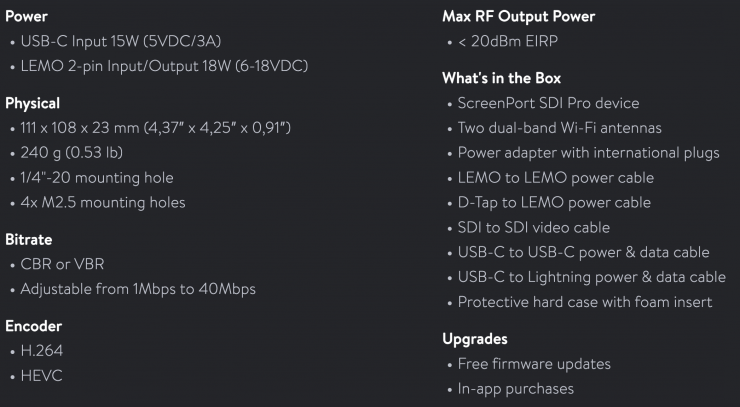
Task: Click the Power section heading
Action: point(28,17)
